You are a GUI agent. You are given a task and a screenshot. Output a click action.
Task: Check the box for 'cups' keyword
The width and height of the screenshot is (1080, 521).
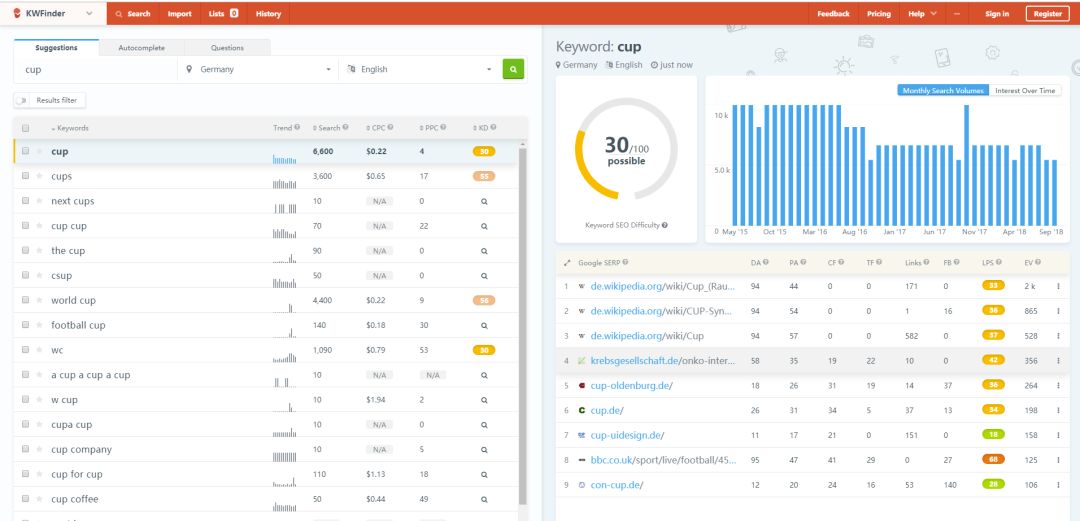click(26, 176)
